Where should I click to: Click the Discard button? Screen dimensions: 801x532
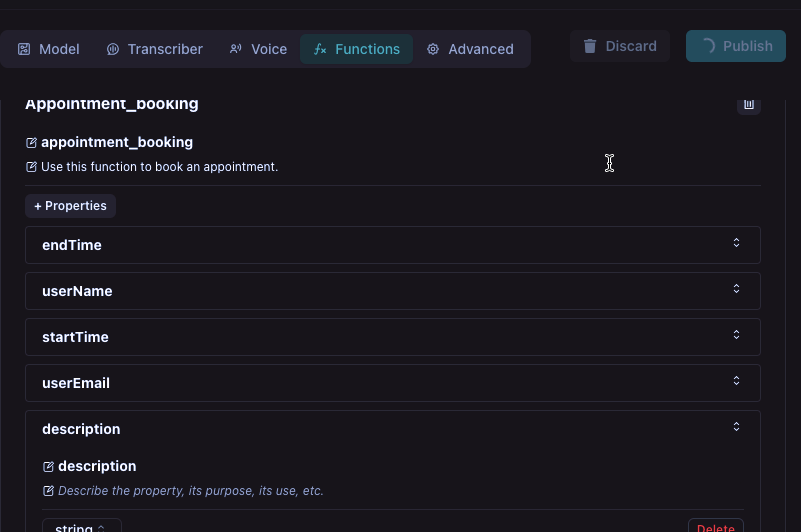620,46
